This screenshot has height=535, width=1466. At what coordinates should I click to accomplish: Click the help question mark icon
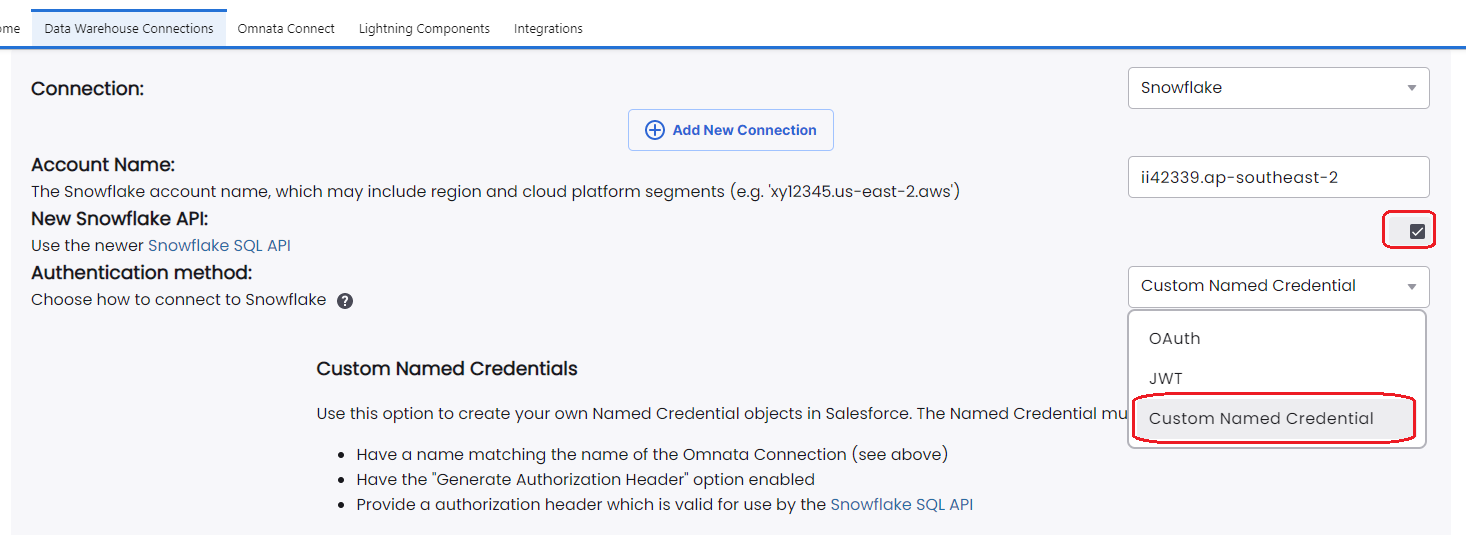(x=345, y=300)
